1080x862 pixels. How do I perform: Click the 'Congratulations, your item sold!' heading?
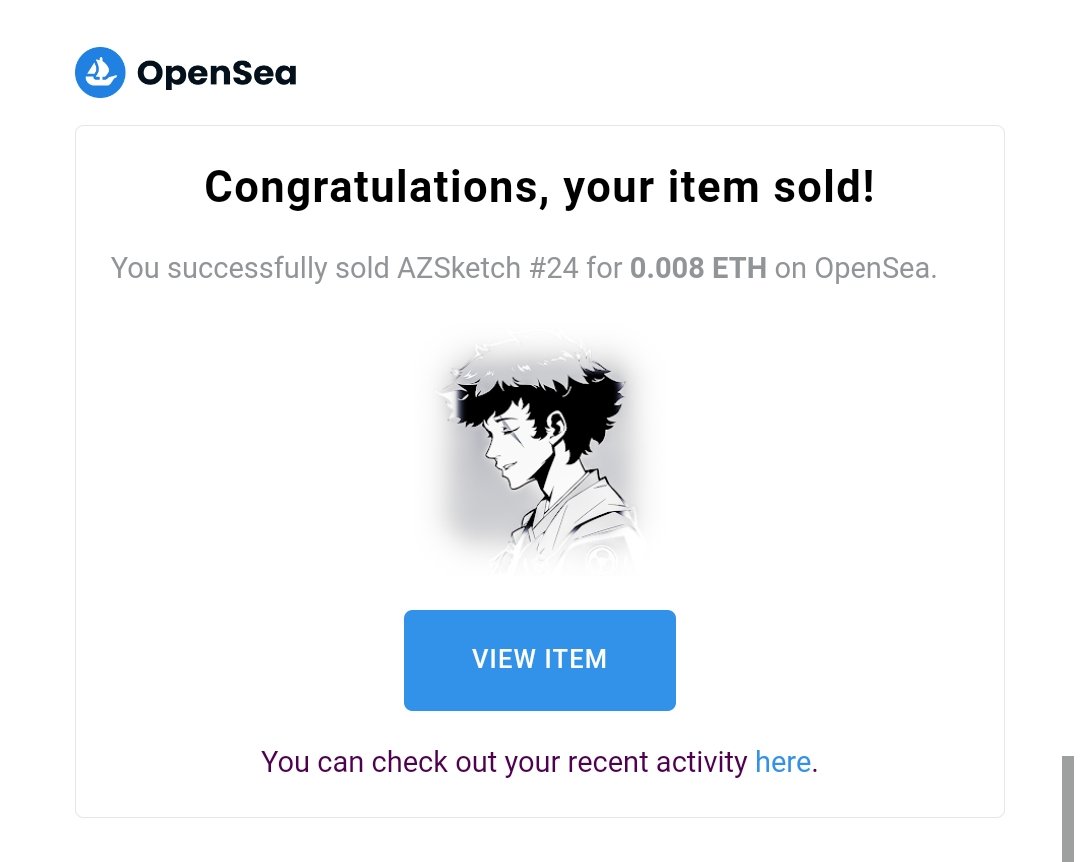coord(539,187)
